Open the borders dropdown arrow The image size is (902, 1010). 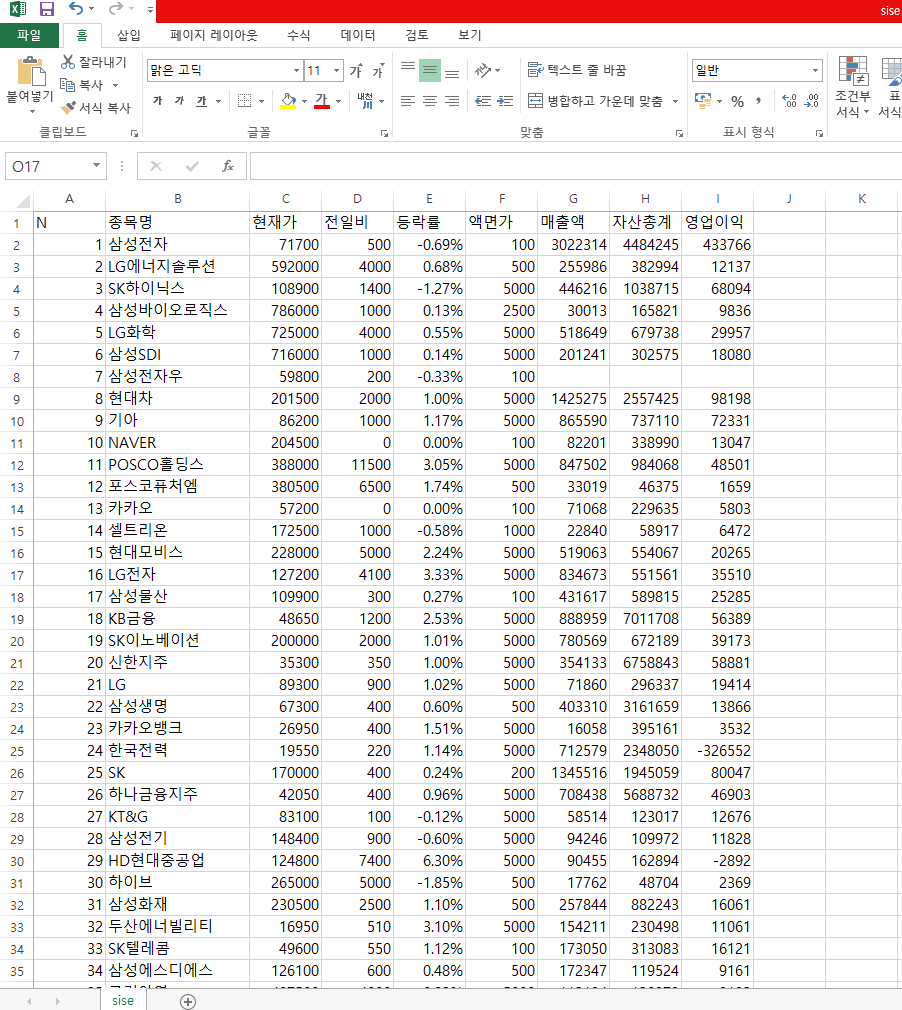tap(261, 101)
